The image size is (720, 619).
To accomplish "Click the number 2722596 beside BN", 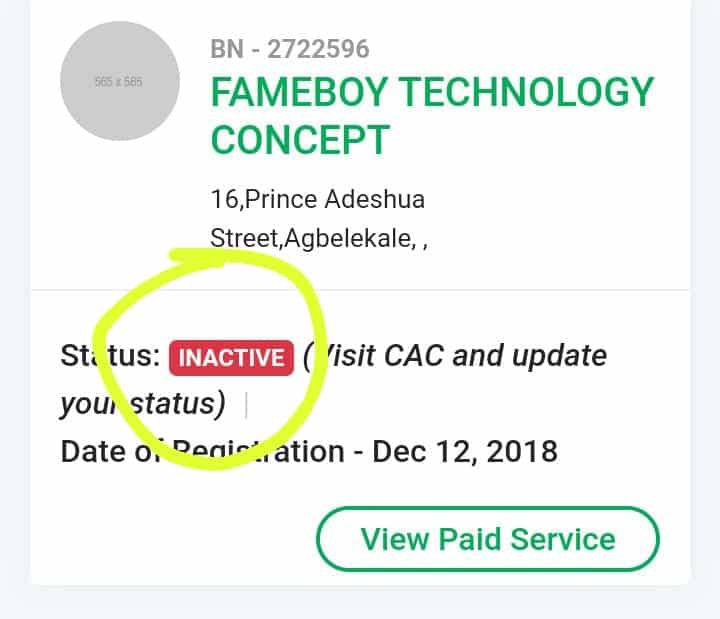I will coord(318,49).
